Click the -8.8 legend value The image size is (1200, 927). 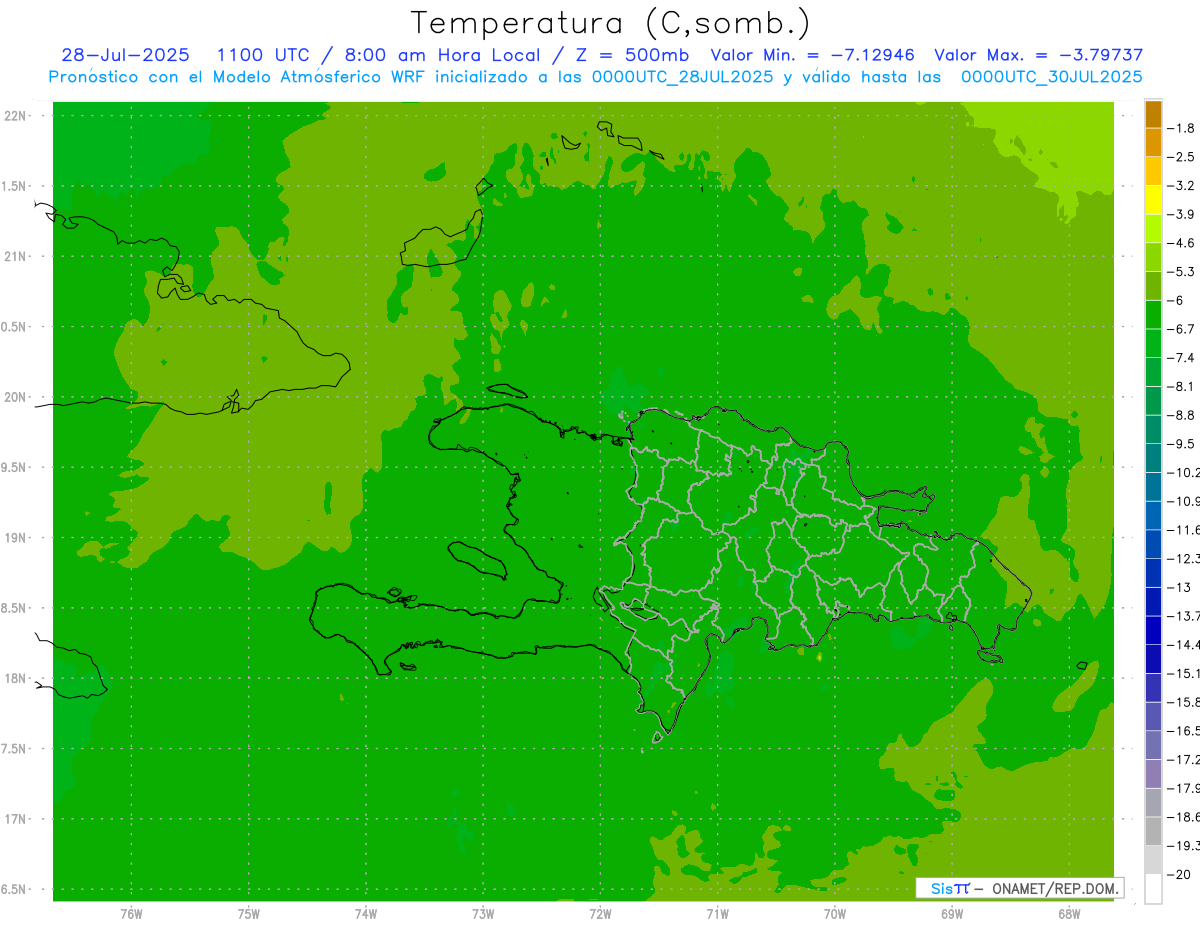[x=1181, y=415]
